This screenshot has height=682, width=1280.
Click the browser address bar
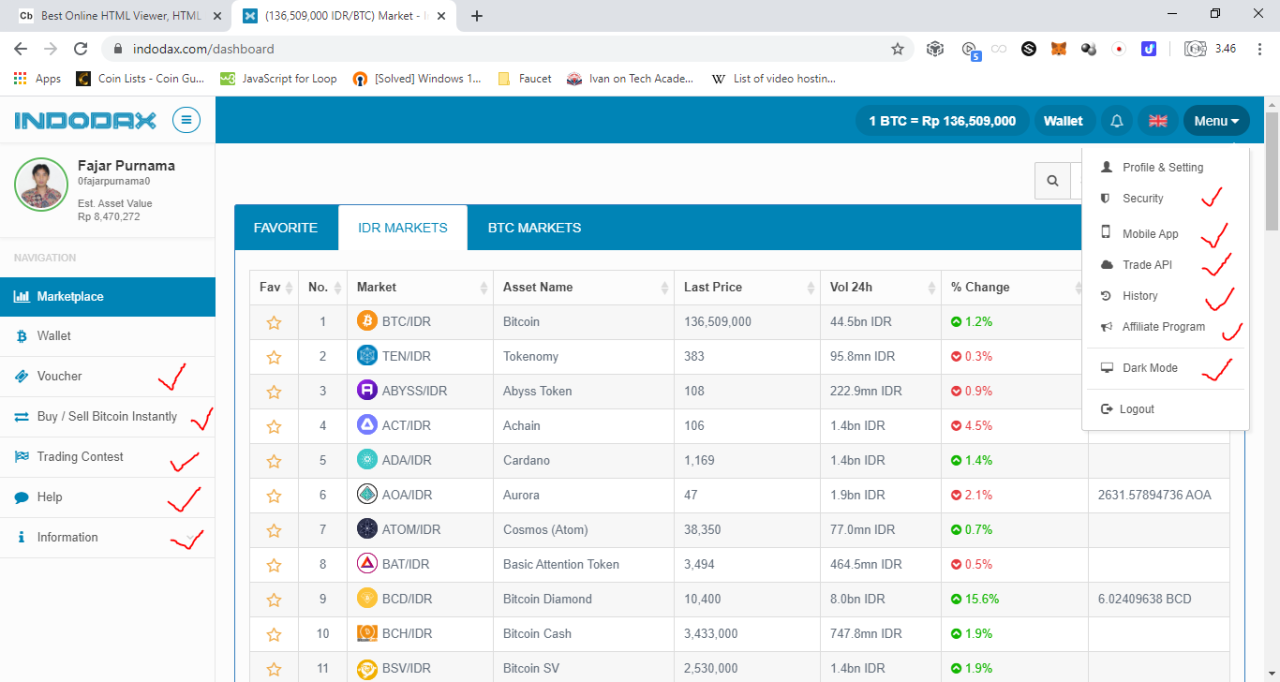pos(506,49)
